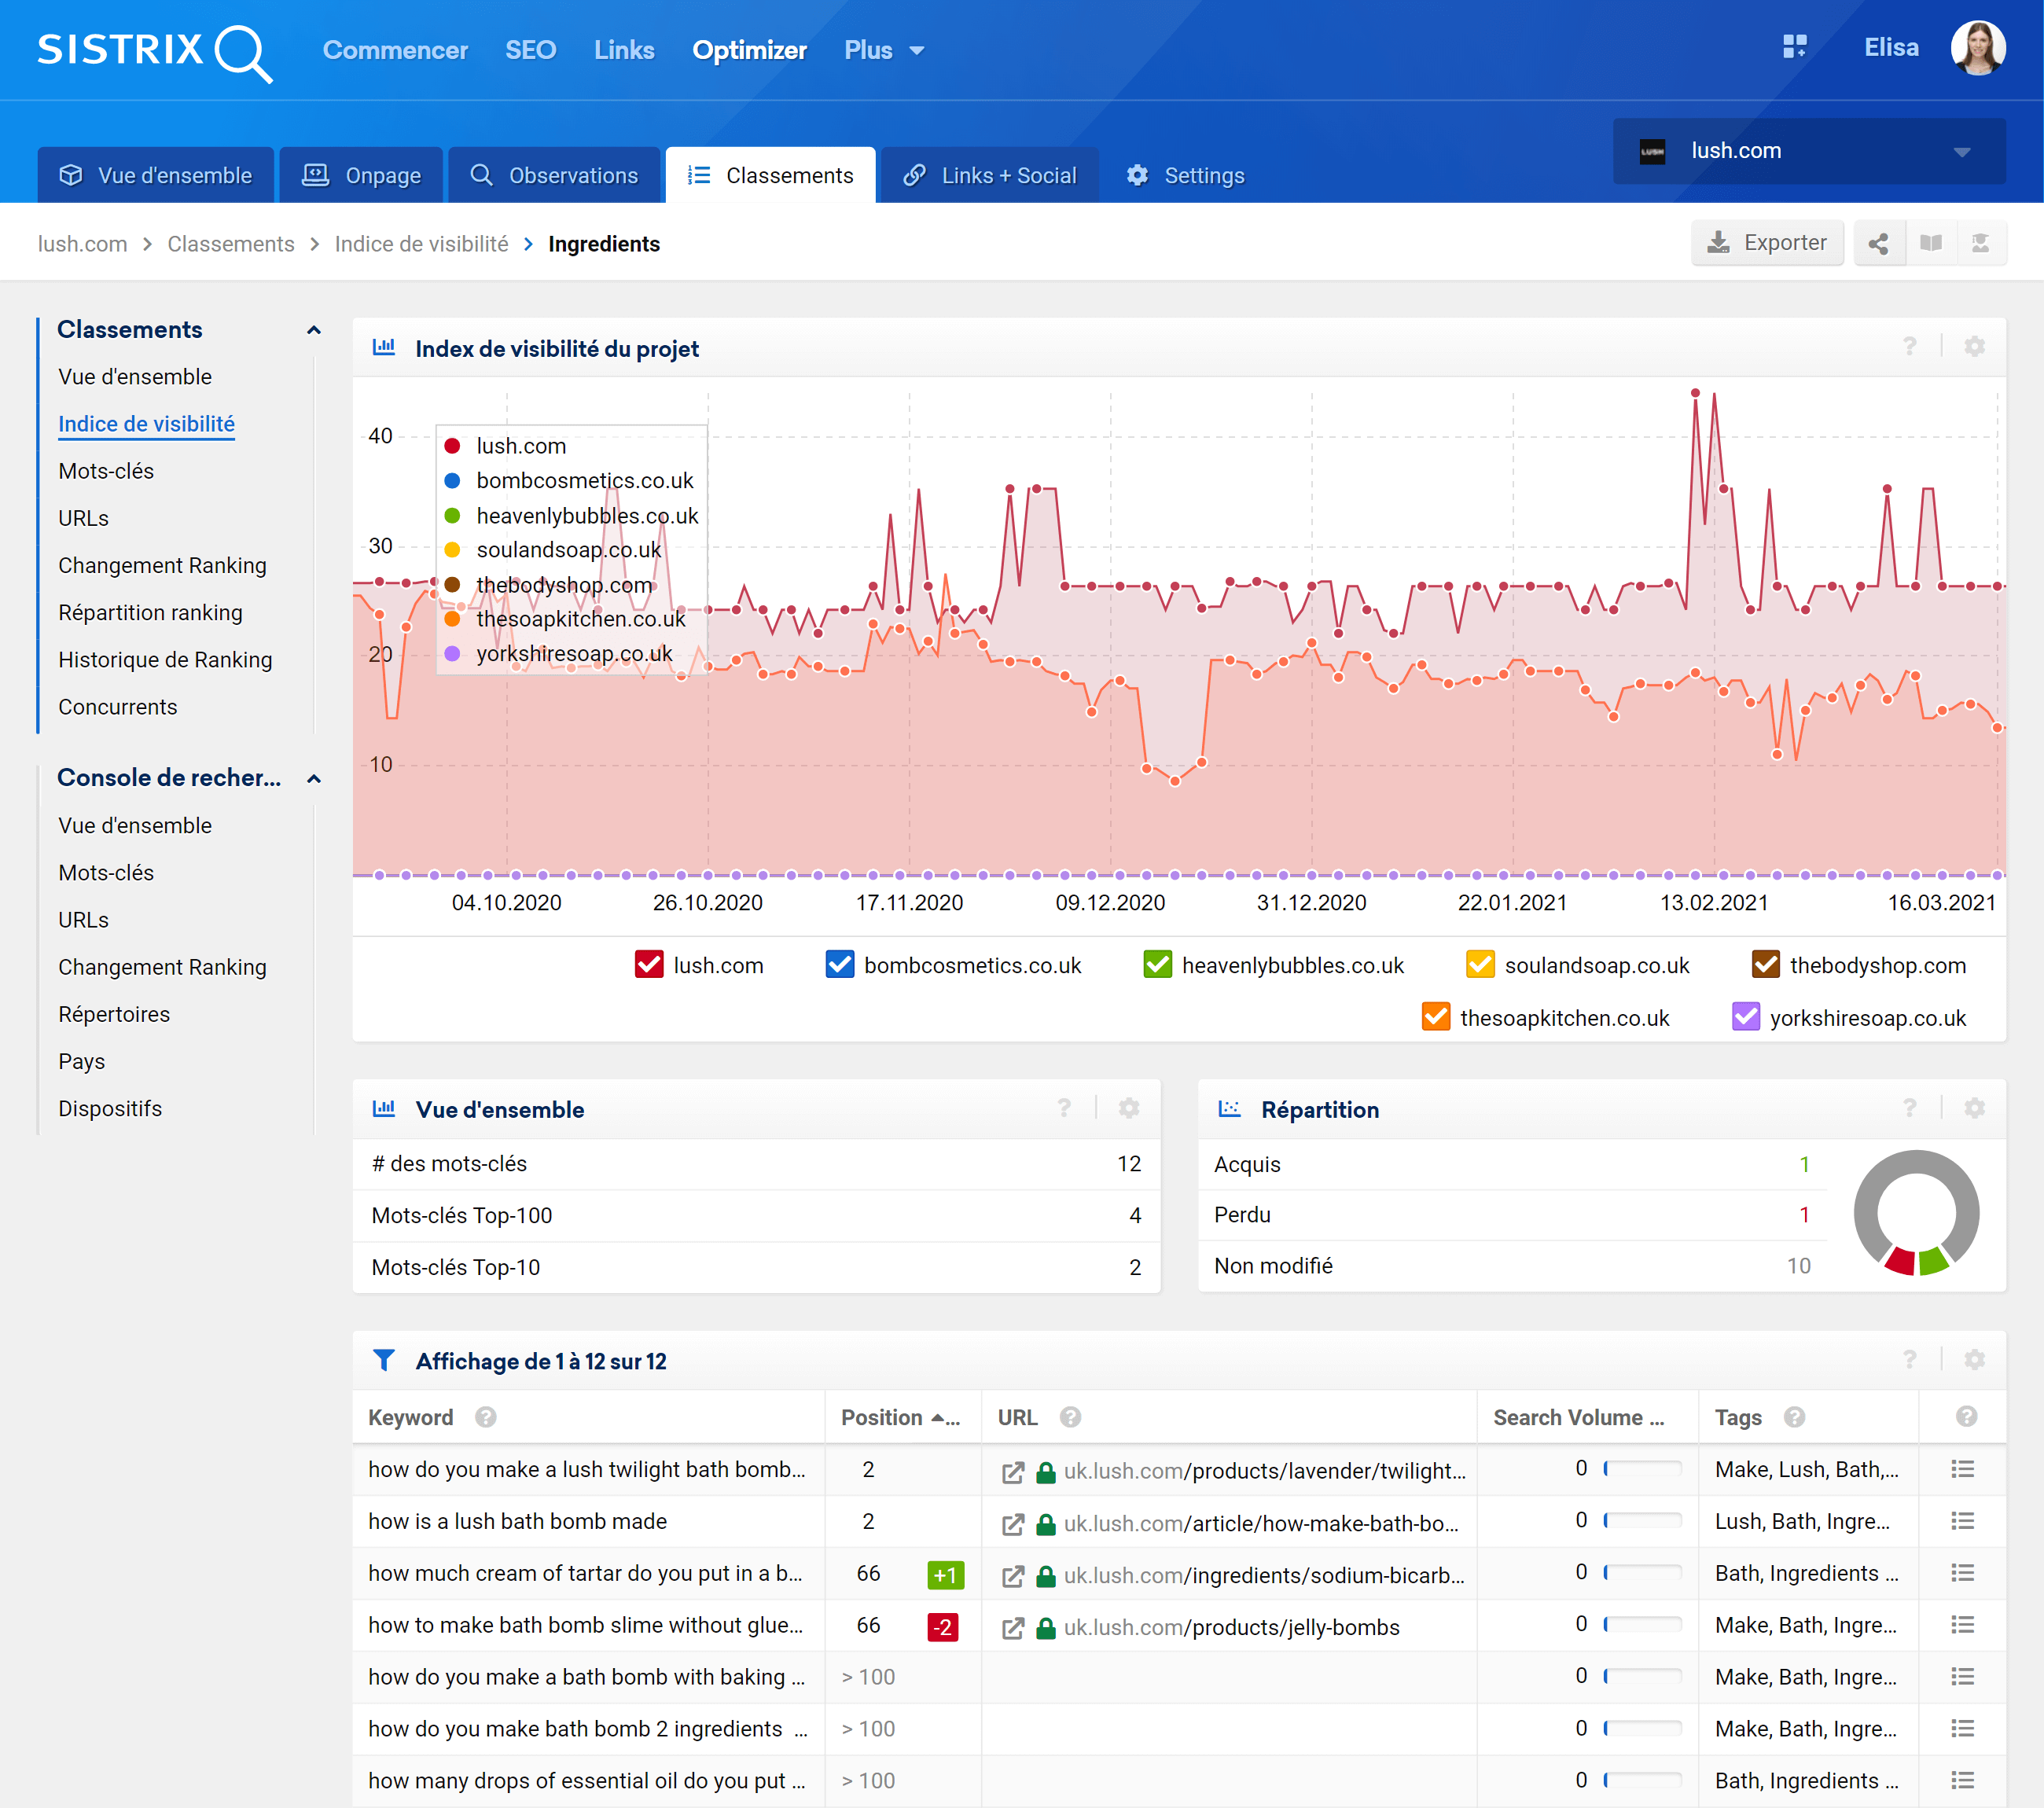
Task: Sort by the Position column
Action: 900,1417
